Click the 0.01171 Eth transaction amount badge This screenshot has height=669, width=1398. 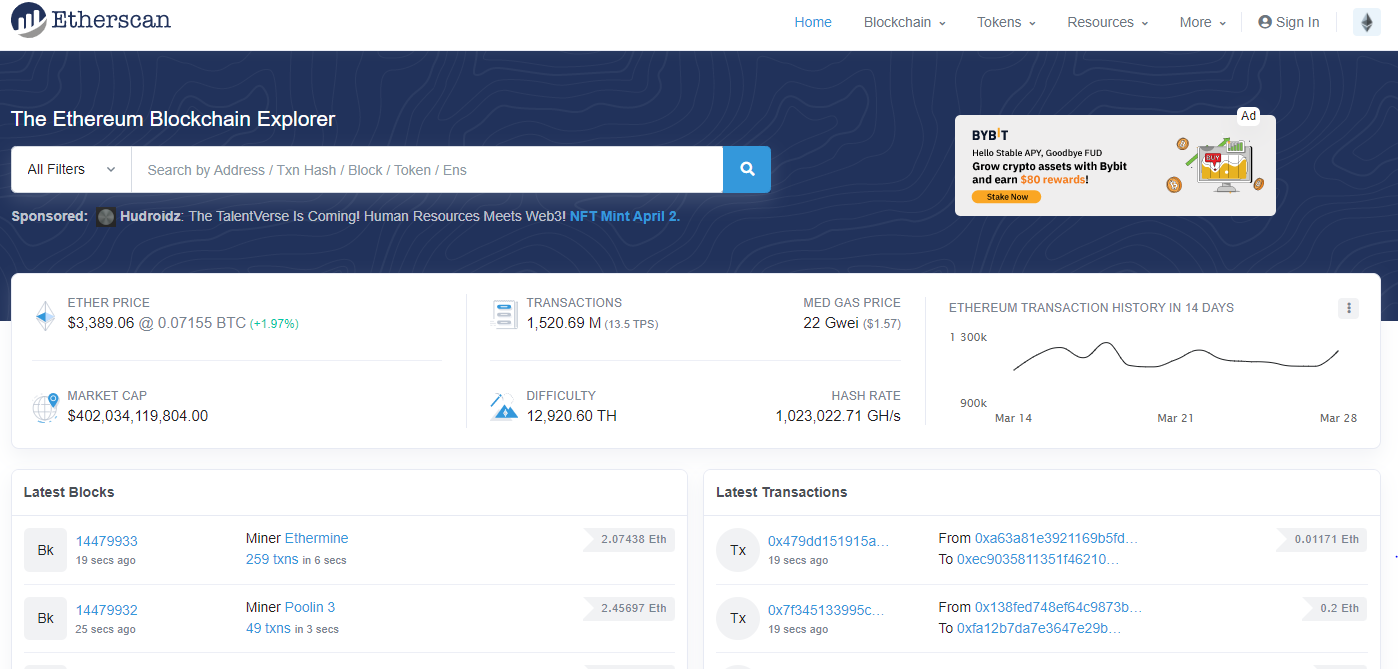[x=1322, y=540]
